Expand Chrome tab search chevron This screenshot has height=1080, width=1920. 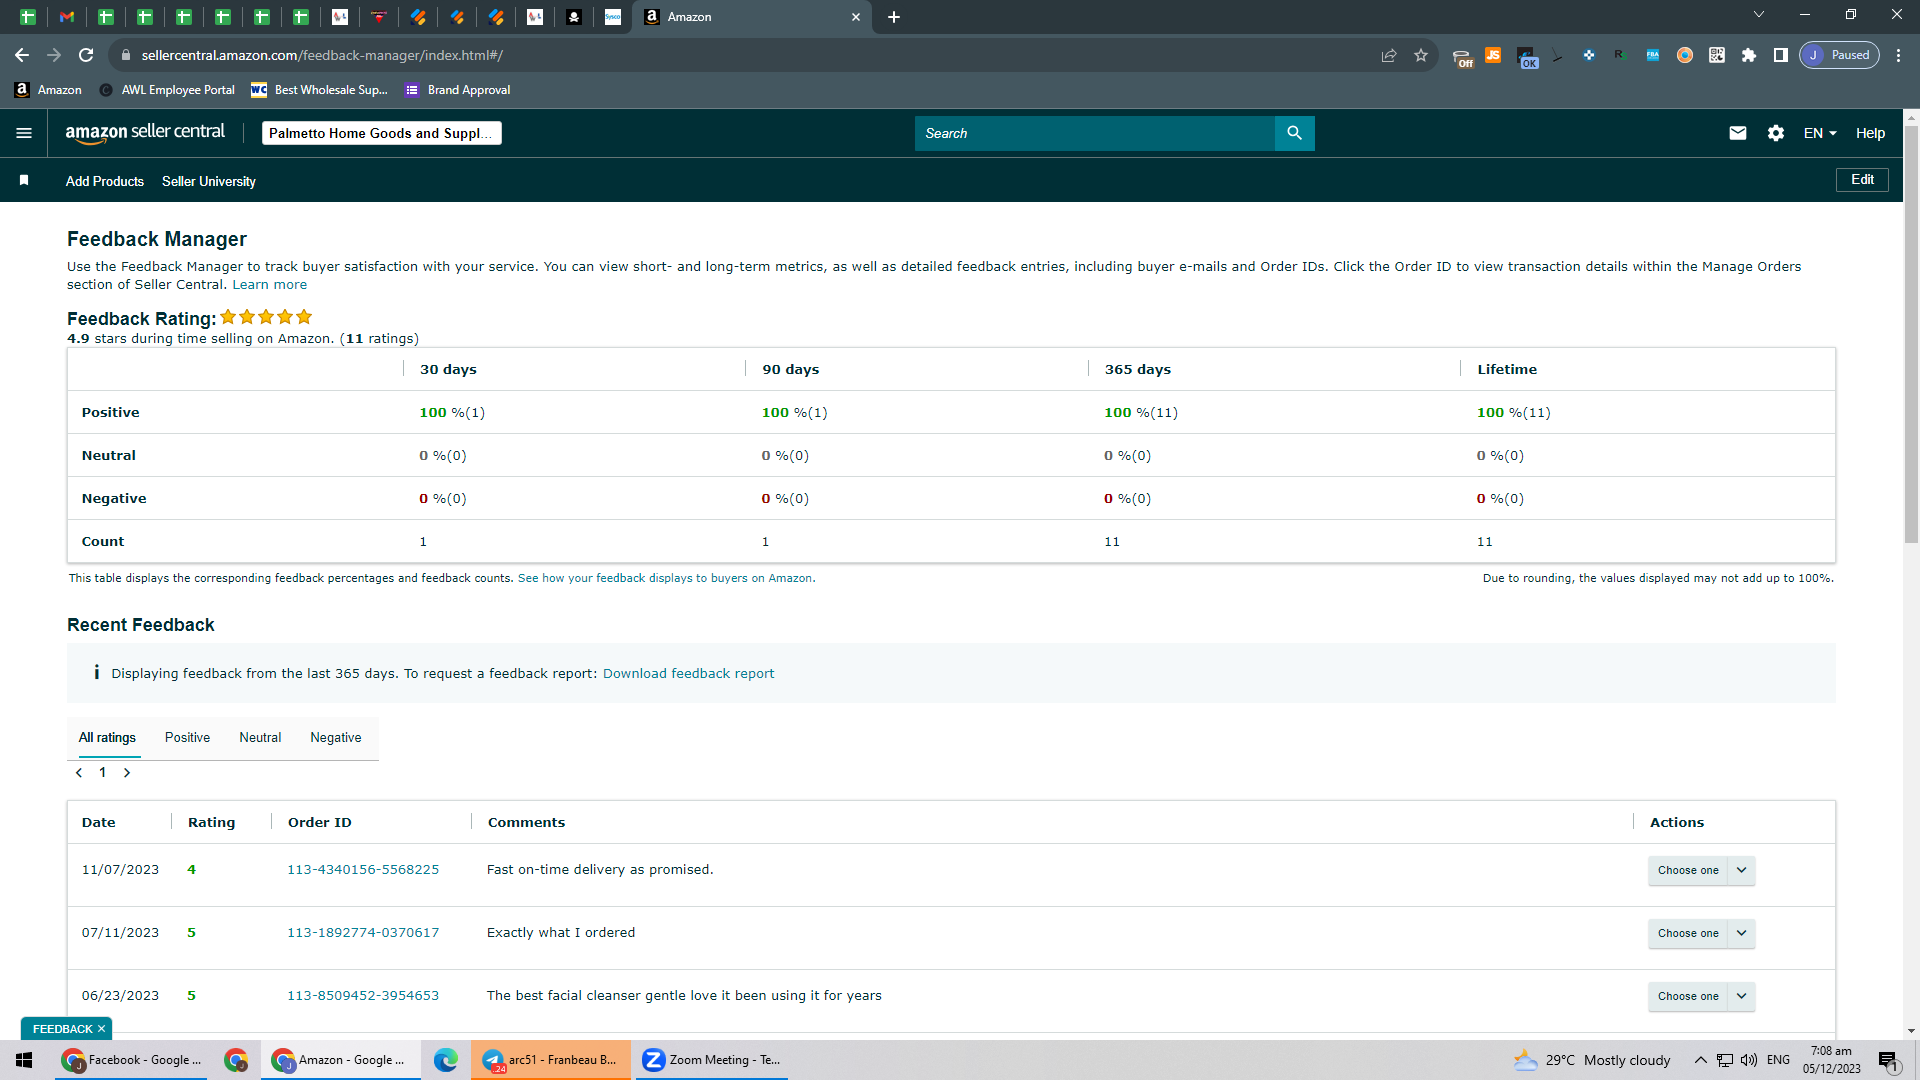[1759, 15]
